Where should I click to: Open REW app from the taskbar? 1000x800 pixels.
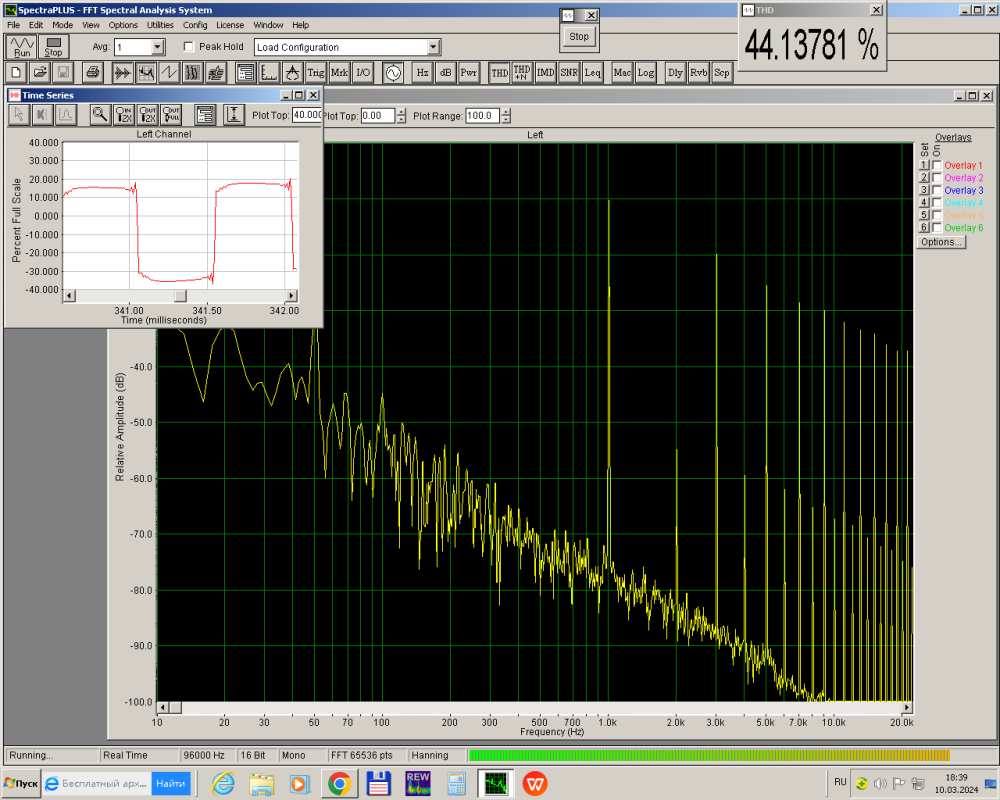click(x=417, y=783)
